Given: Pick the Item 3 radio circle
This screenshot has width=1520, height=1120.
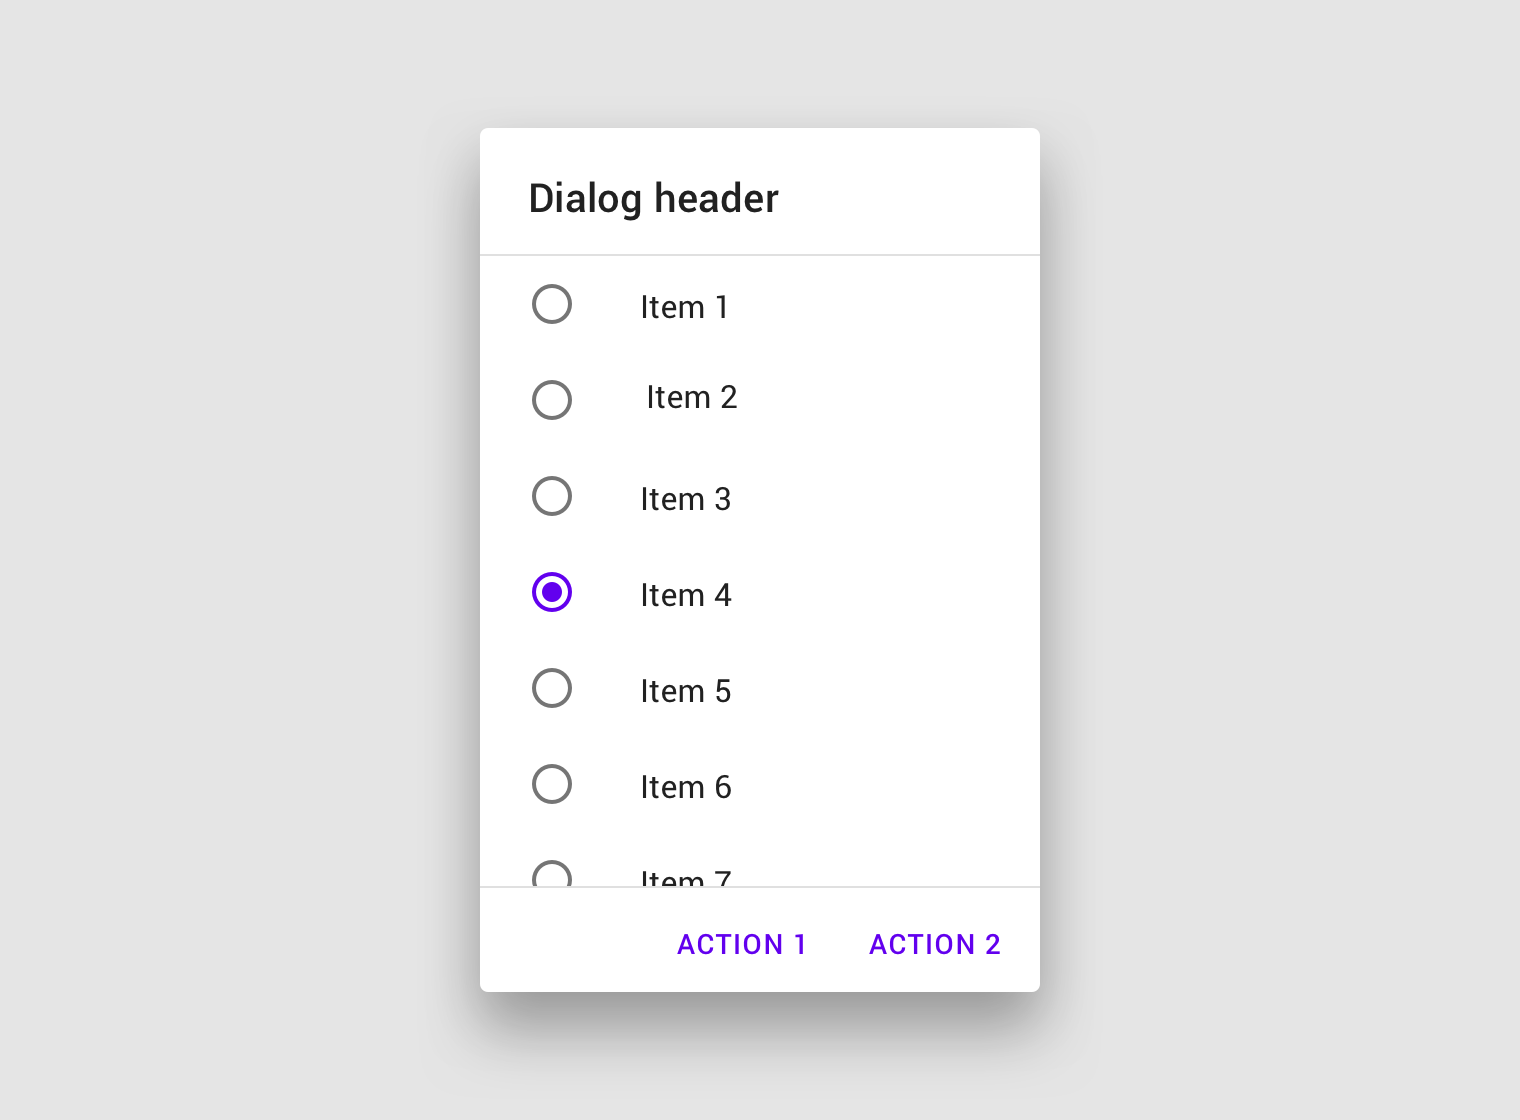Looking at the screenshot, I should (x=552, y=496).
